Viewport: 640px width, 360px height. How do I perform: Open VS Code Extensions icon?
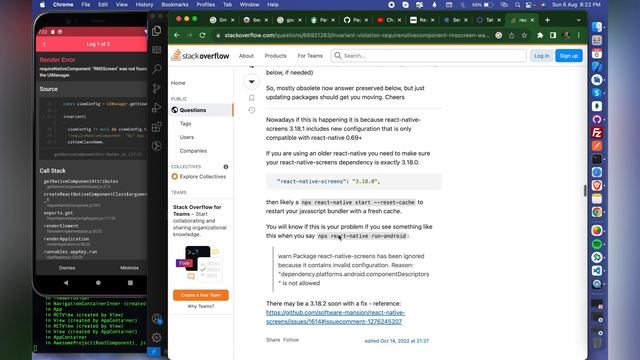point(156,127)
